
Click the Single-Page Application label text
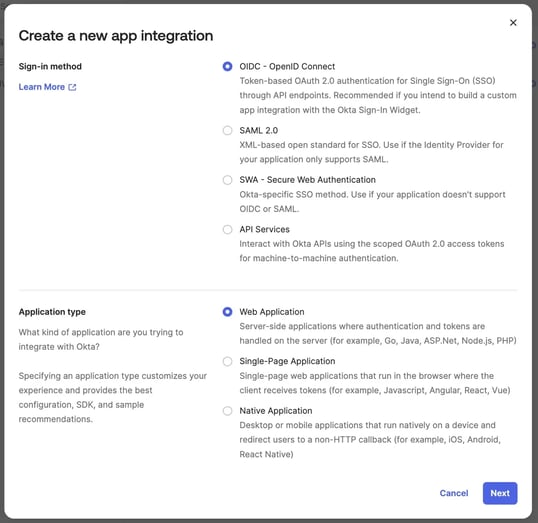pos(287,361)
